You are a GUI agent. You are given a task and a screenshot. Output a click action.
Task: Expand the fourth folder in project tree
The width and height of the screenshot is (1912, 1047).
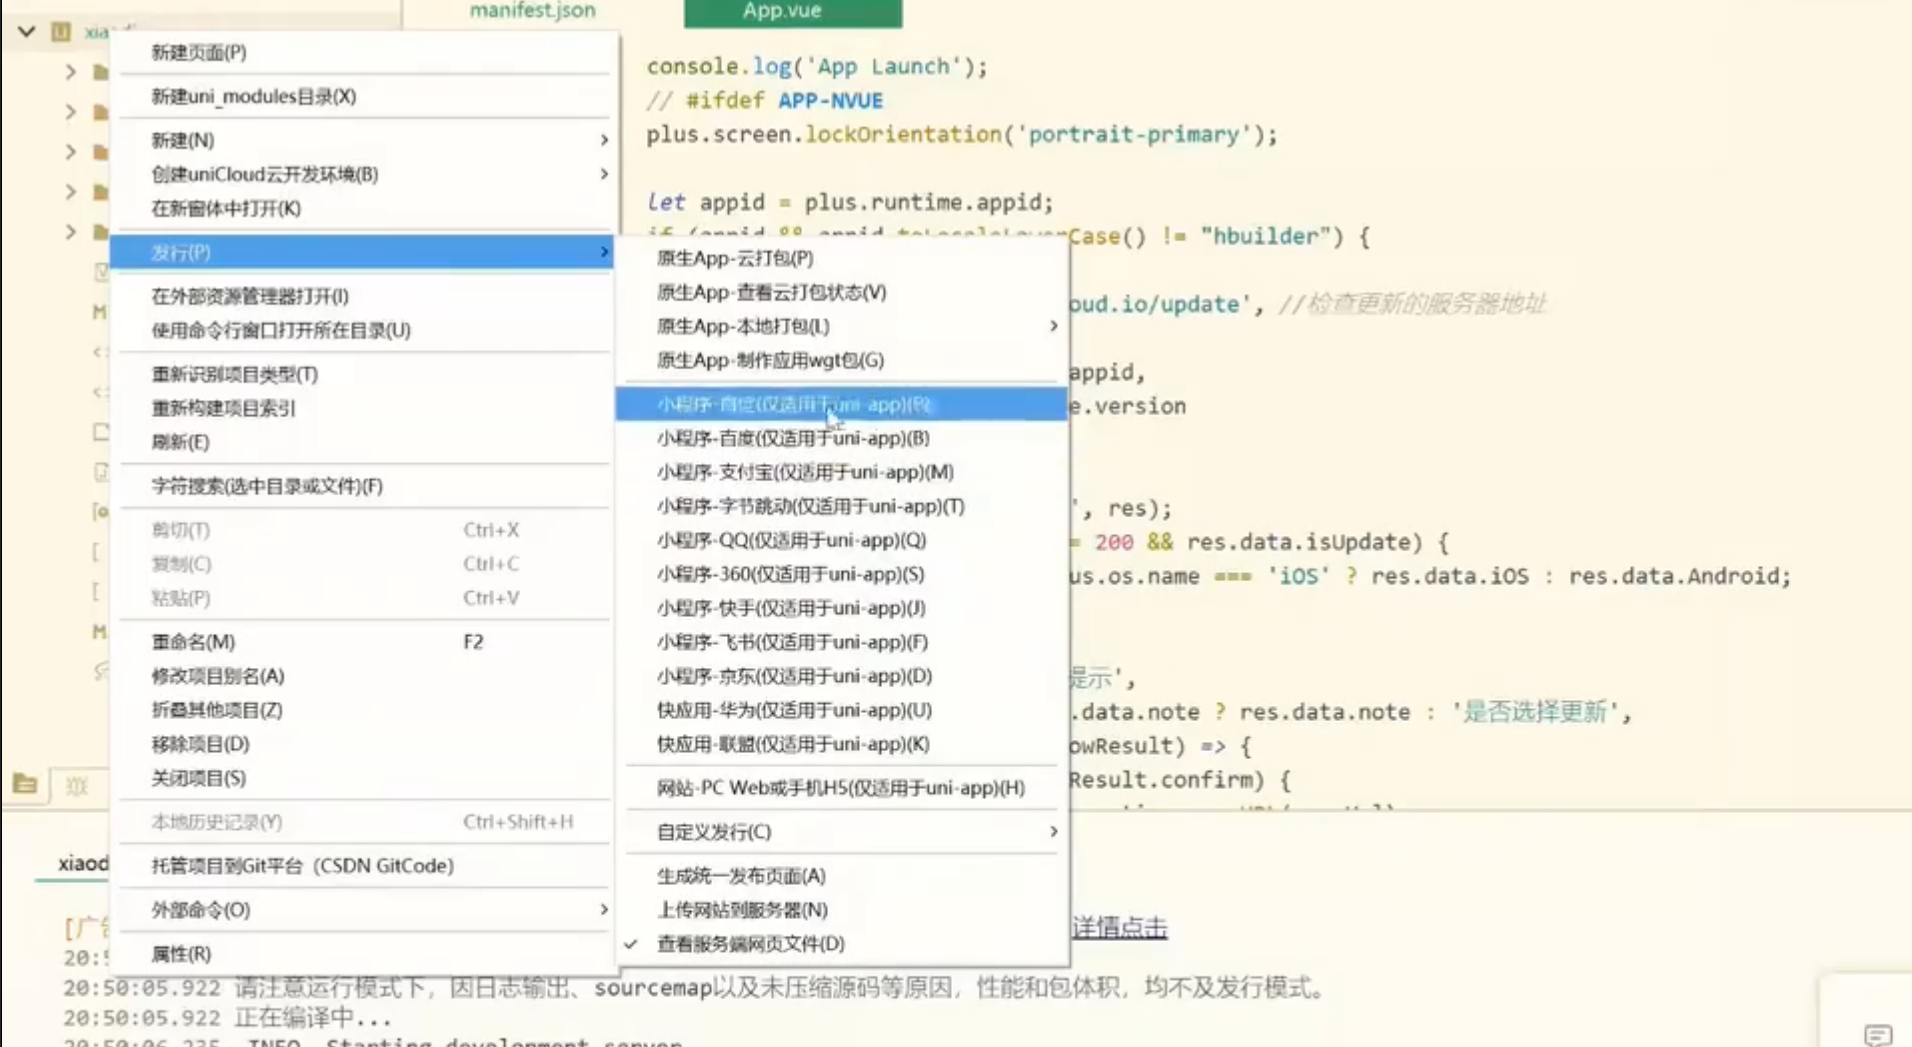70,192
